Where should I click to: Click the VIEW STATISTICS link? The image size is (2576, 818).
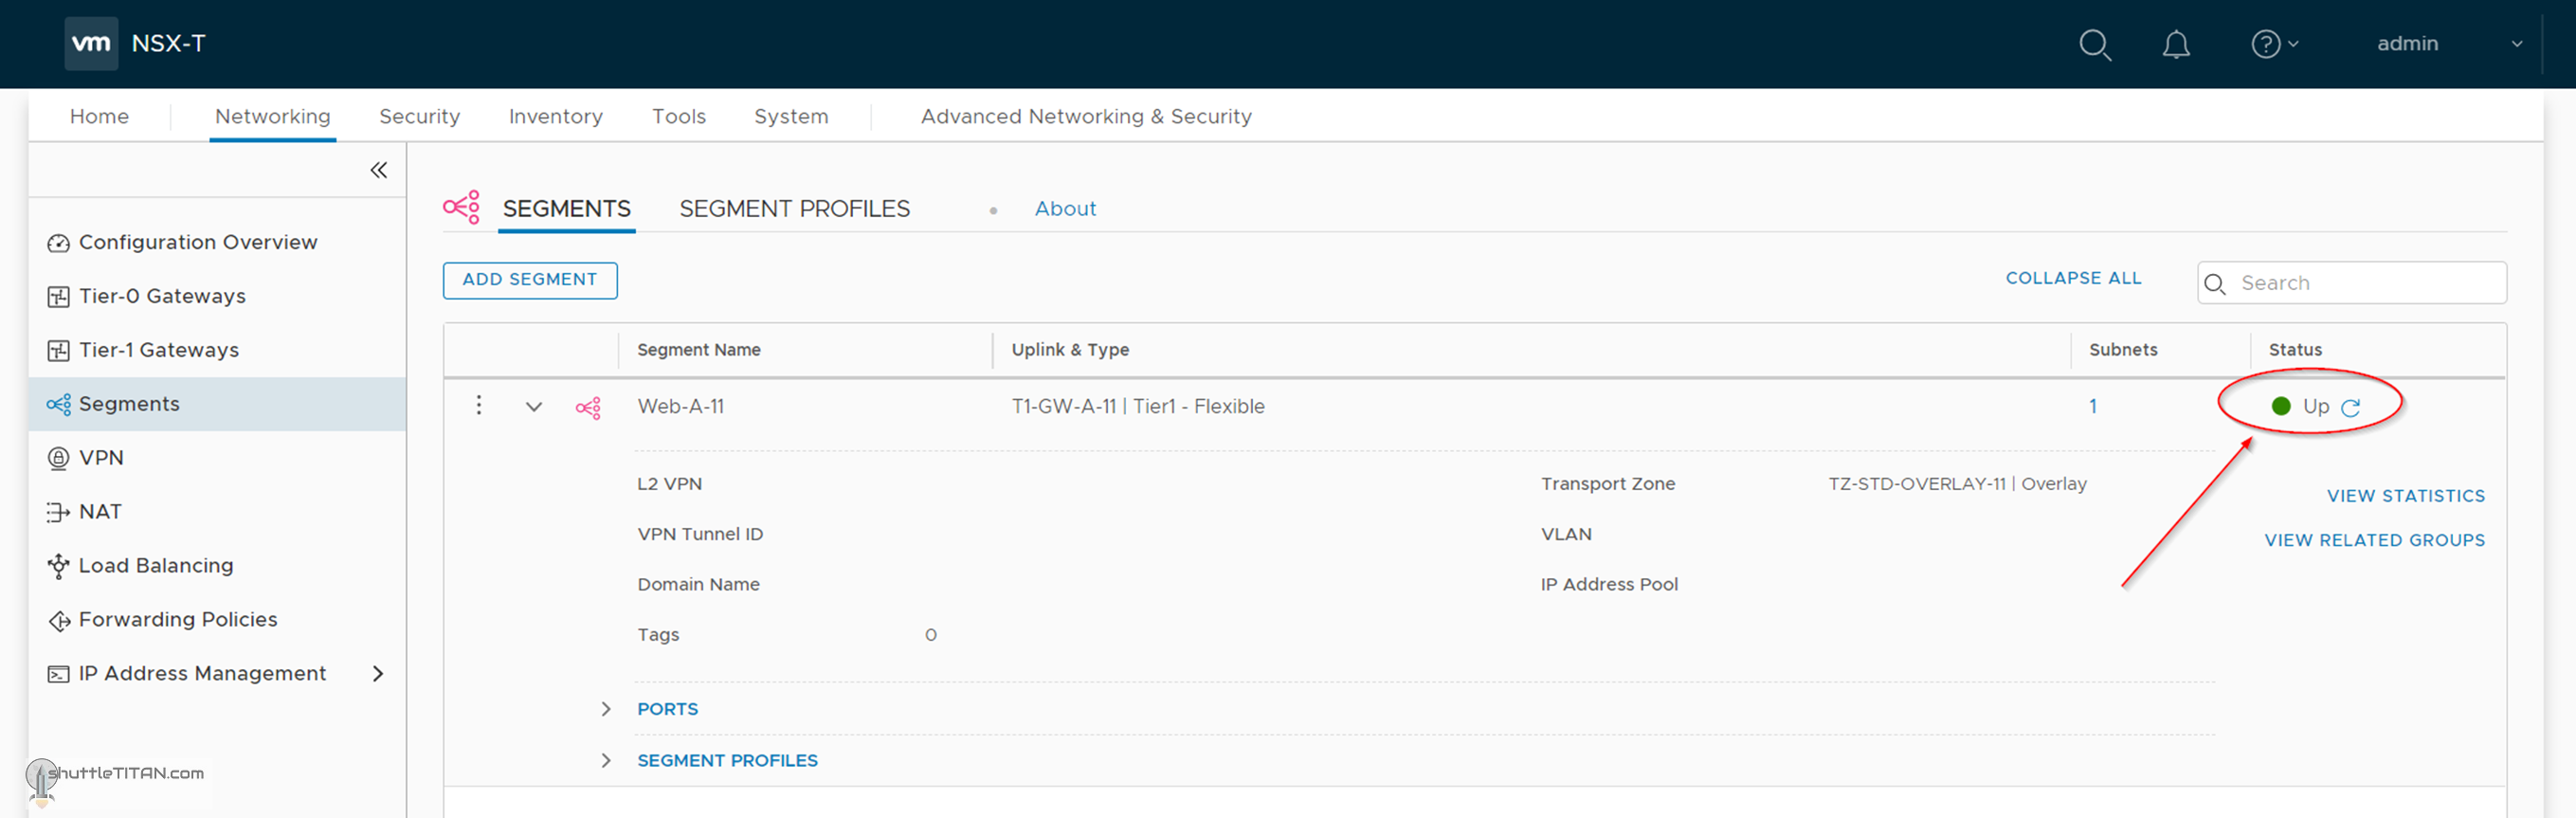[x=2405, y=496]
